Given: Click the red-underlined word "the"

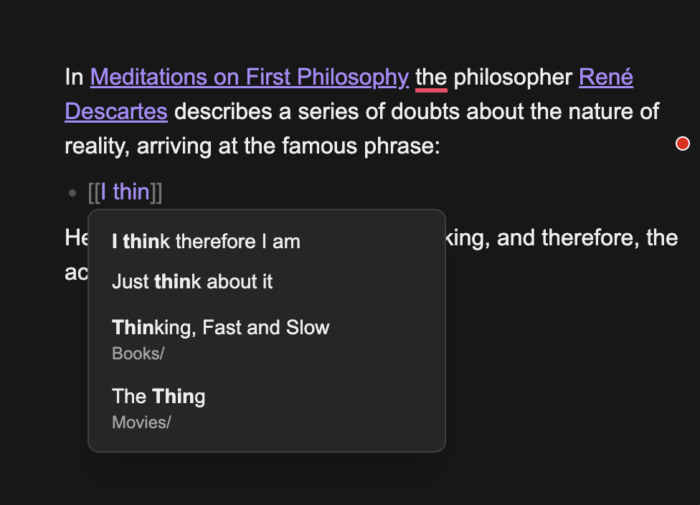Looking at the screenshot, I should point(431,77).
